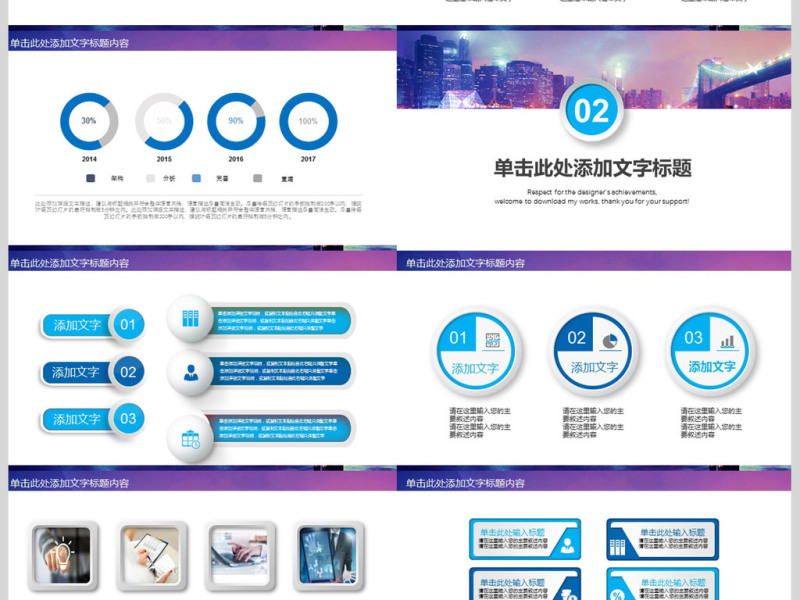Click the 添加文字 button labeled 01
The image size is (800, 600).
click(78, 325)
